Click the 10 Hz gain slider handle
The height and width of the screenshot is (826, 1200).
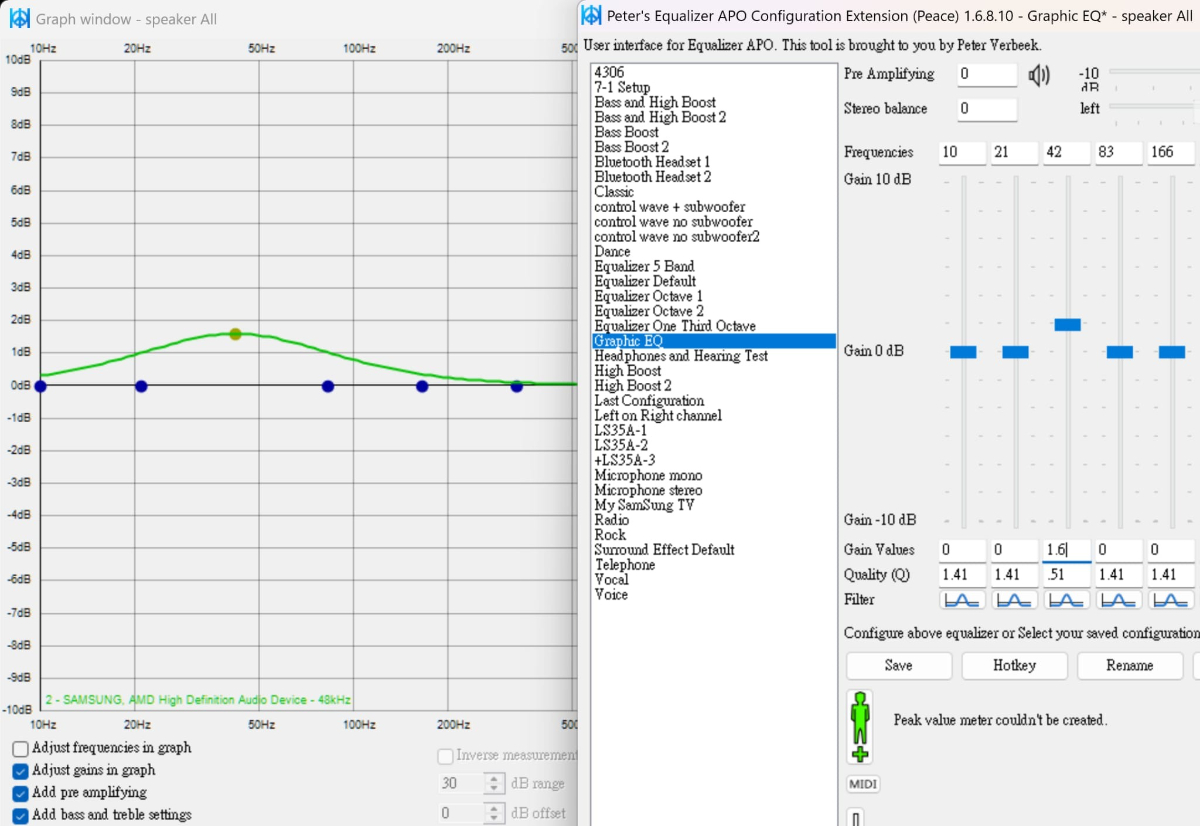point(963,352)
